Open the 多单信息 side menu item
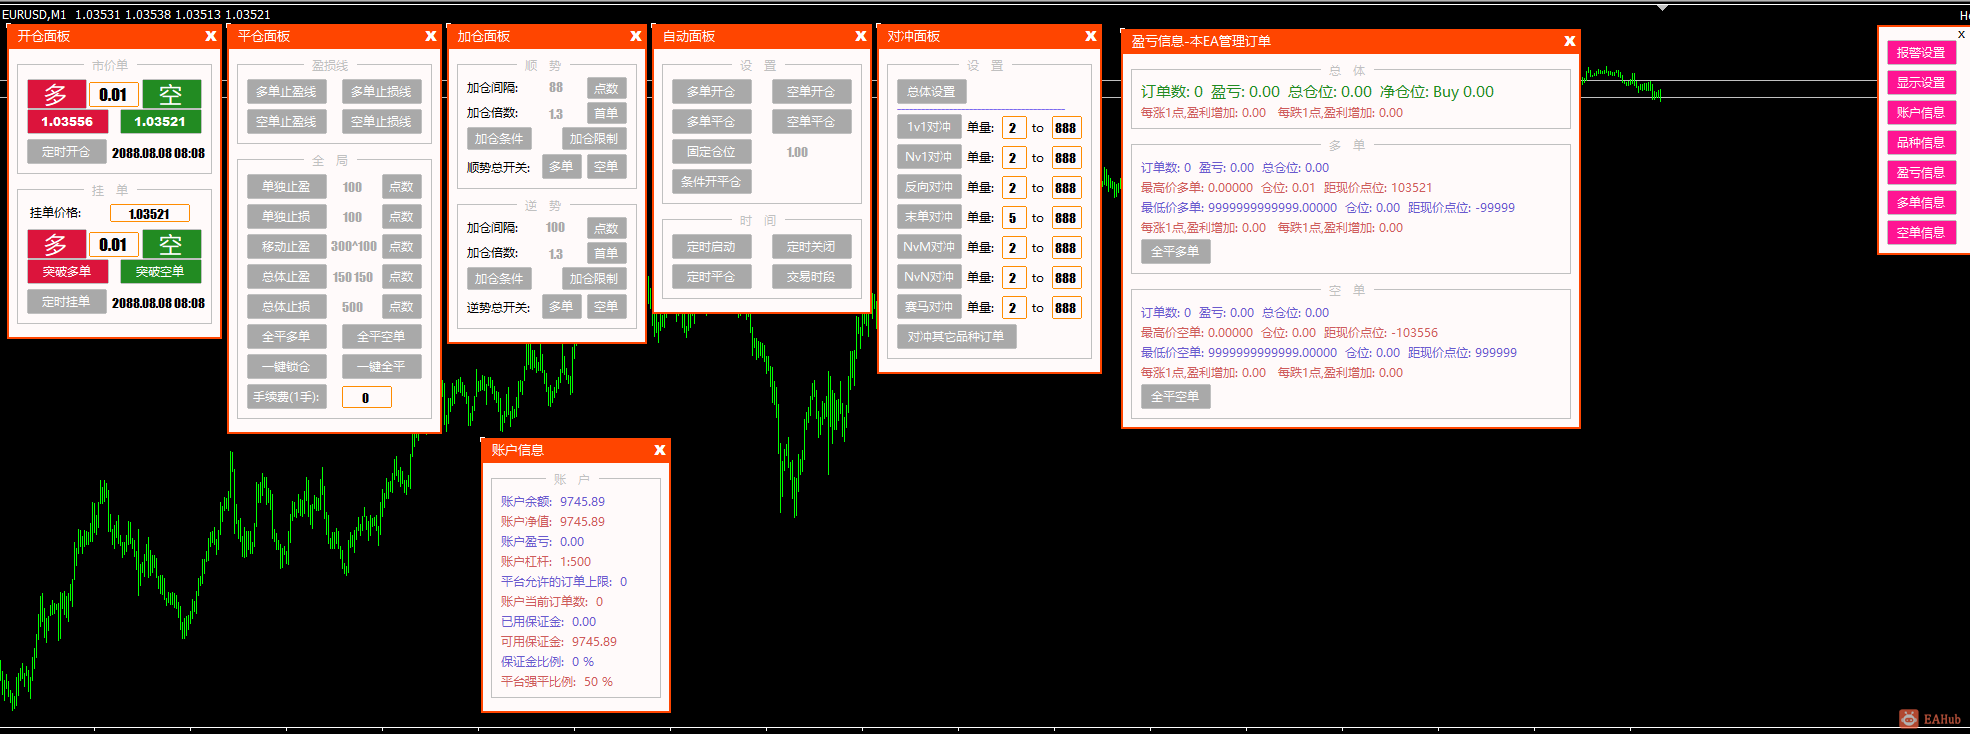The width and height of the screenshot is (1970, 734). (x=1921, y=202)
